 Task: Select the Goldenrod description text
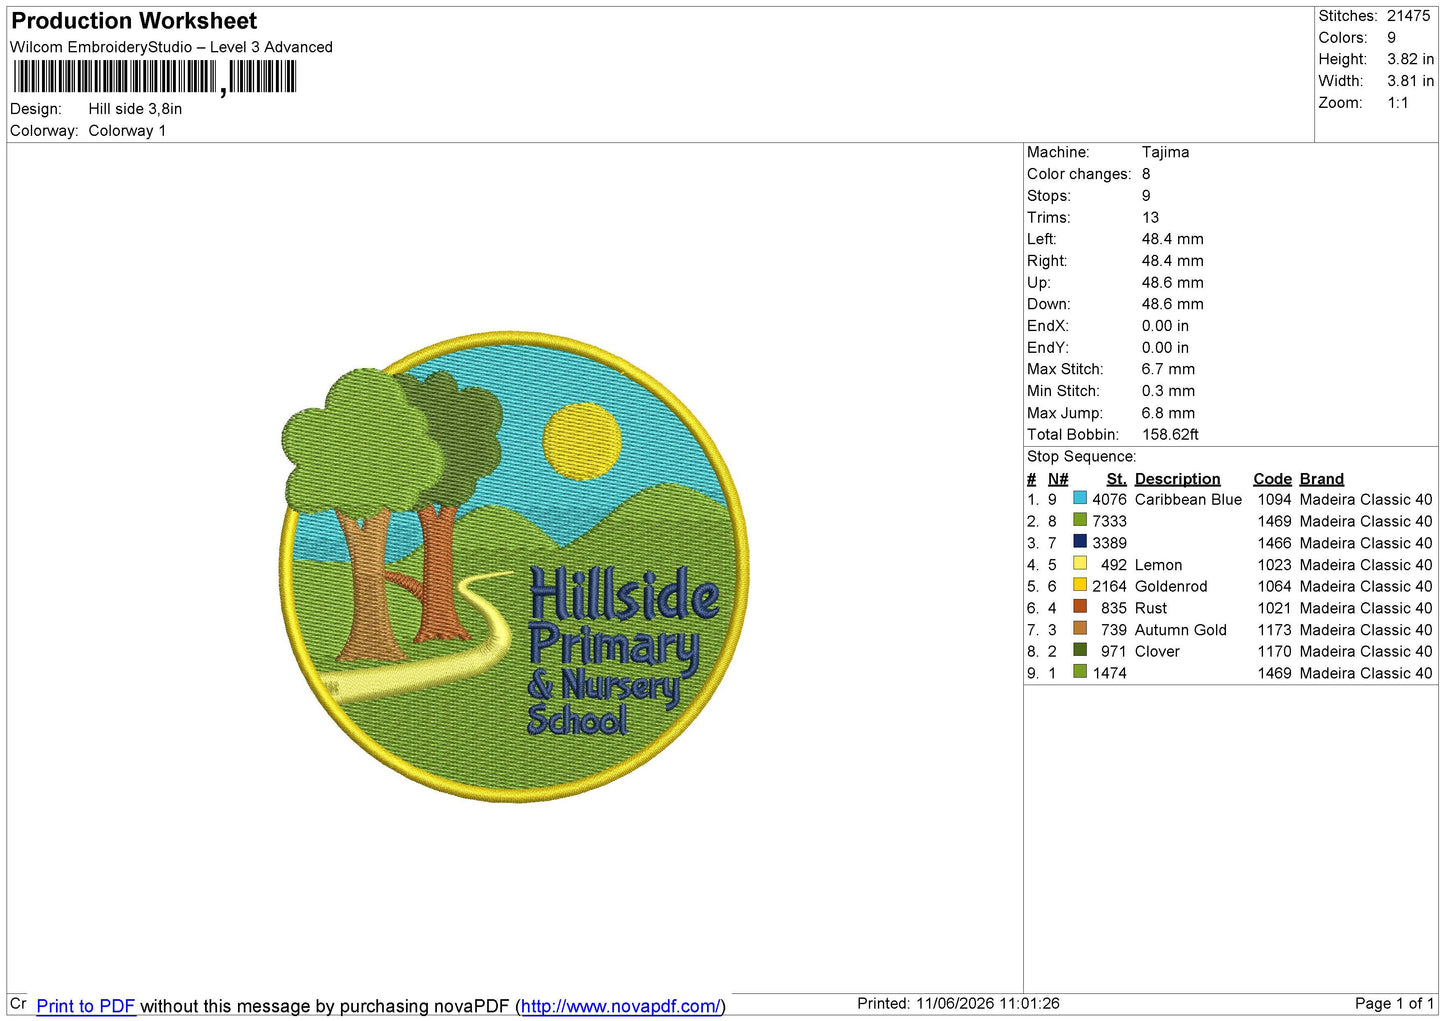[x=1171, y=586]
